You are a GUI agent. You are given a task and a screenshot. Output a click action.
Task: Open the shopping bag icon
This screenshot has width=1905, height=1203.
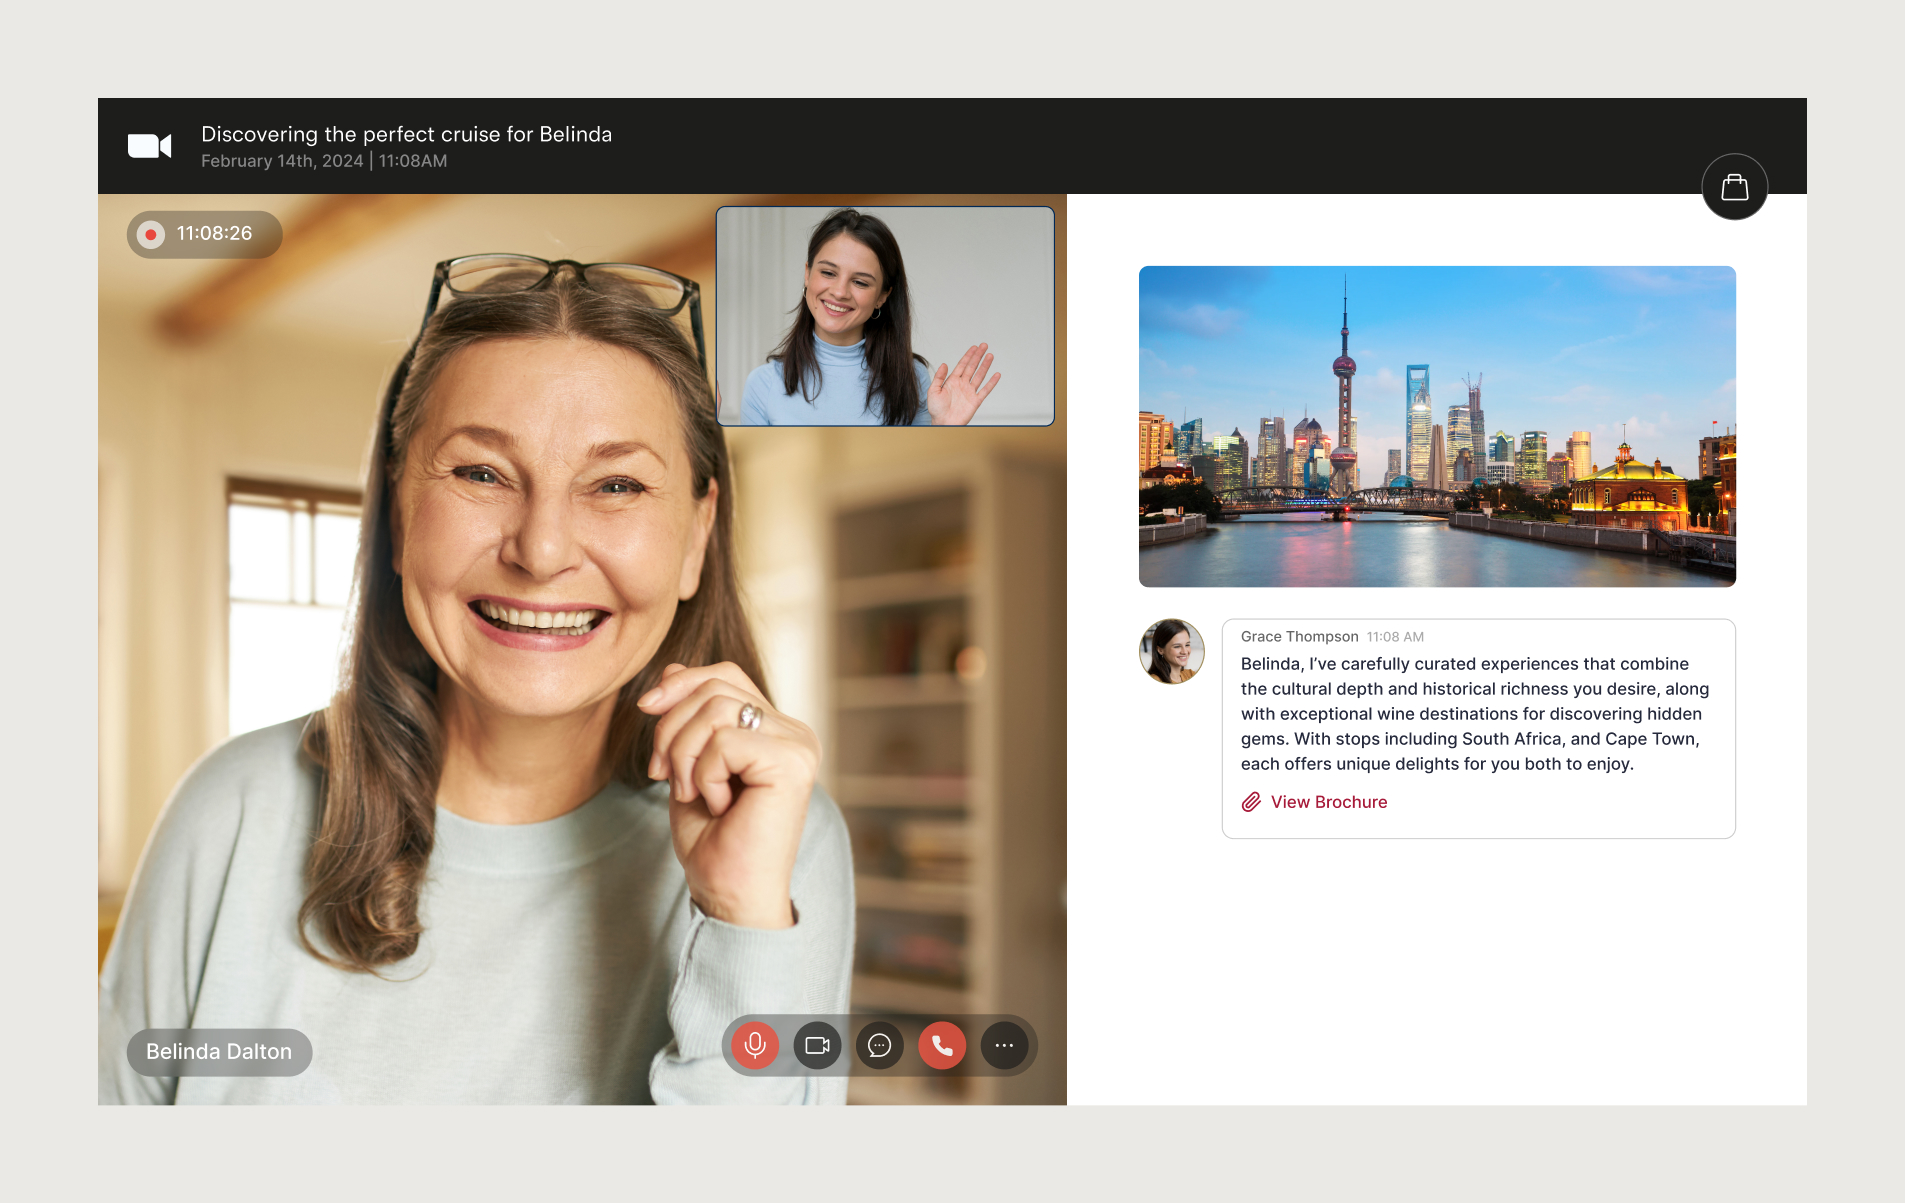1735,187
